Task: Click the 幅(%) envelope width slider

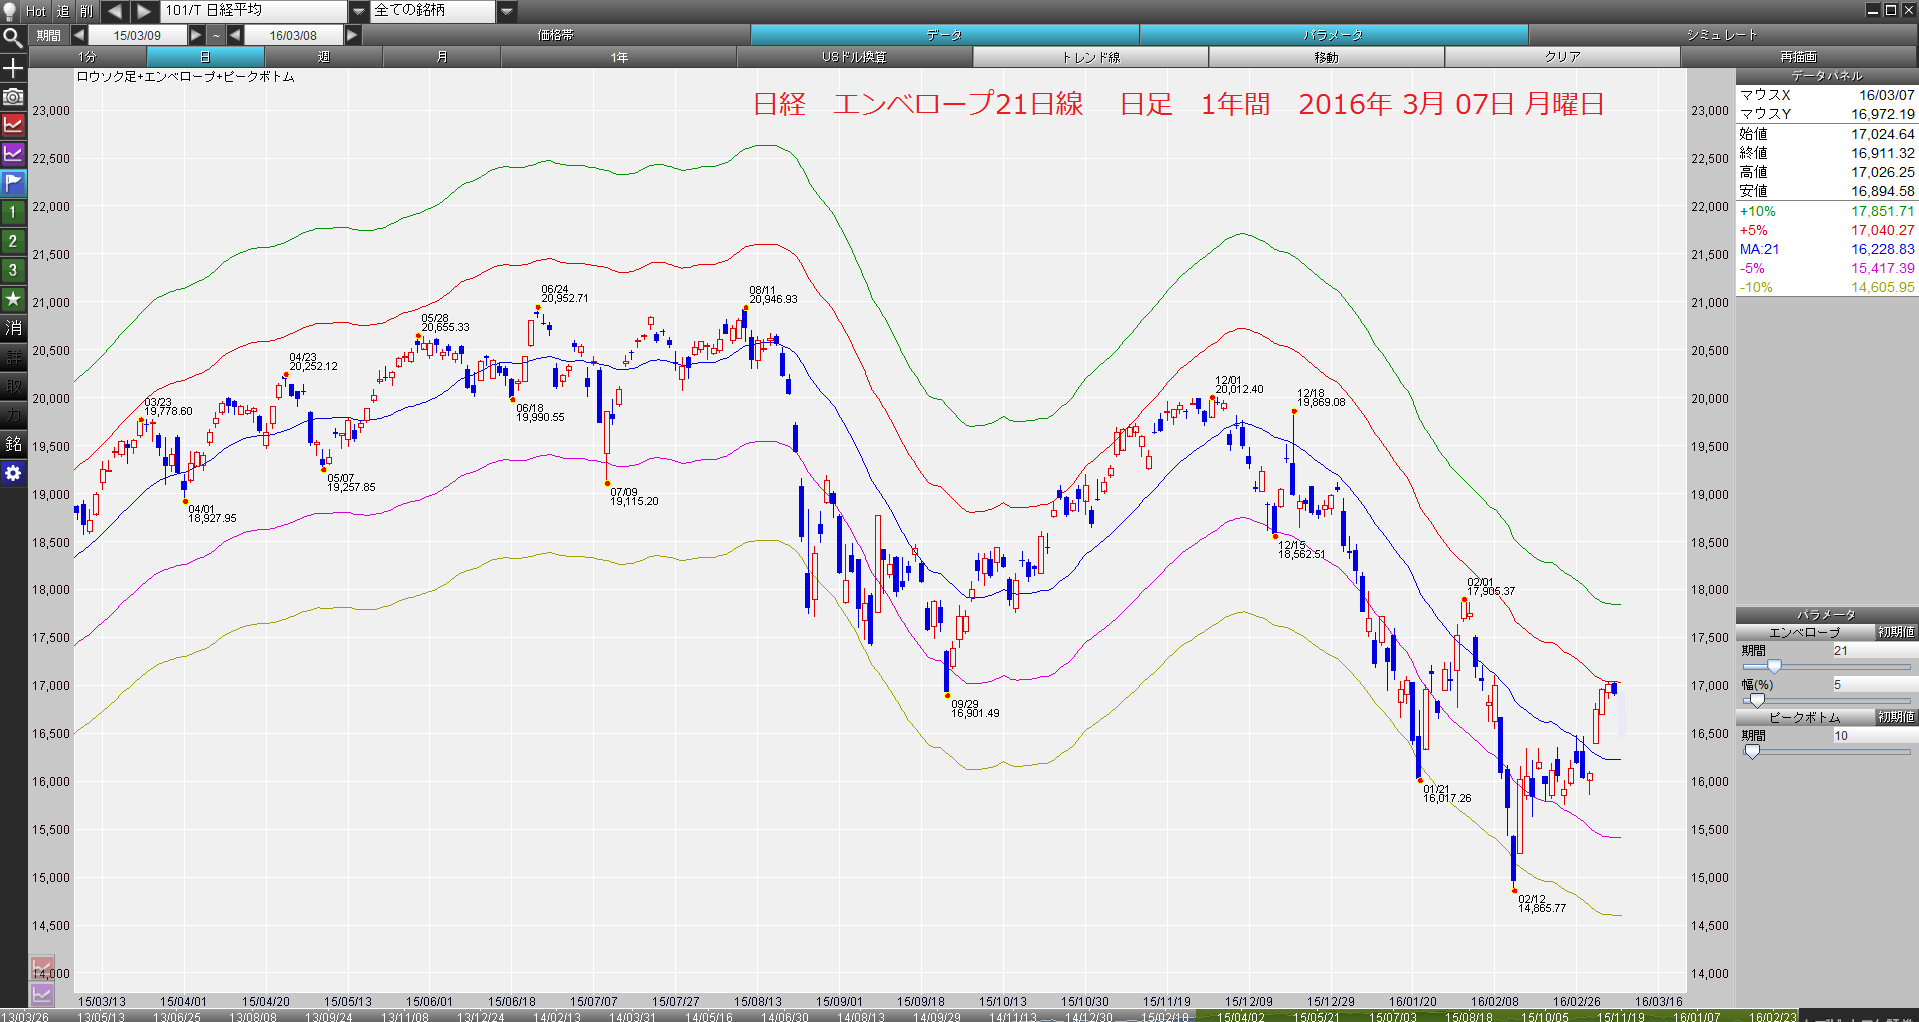Action: tap(1825, 700)
